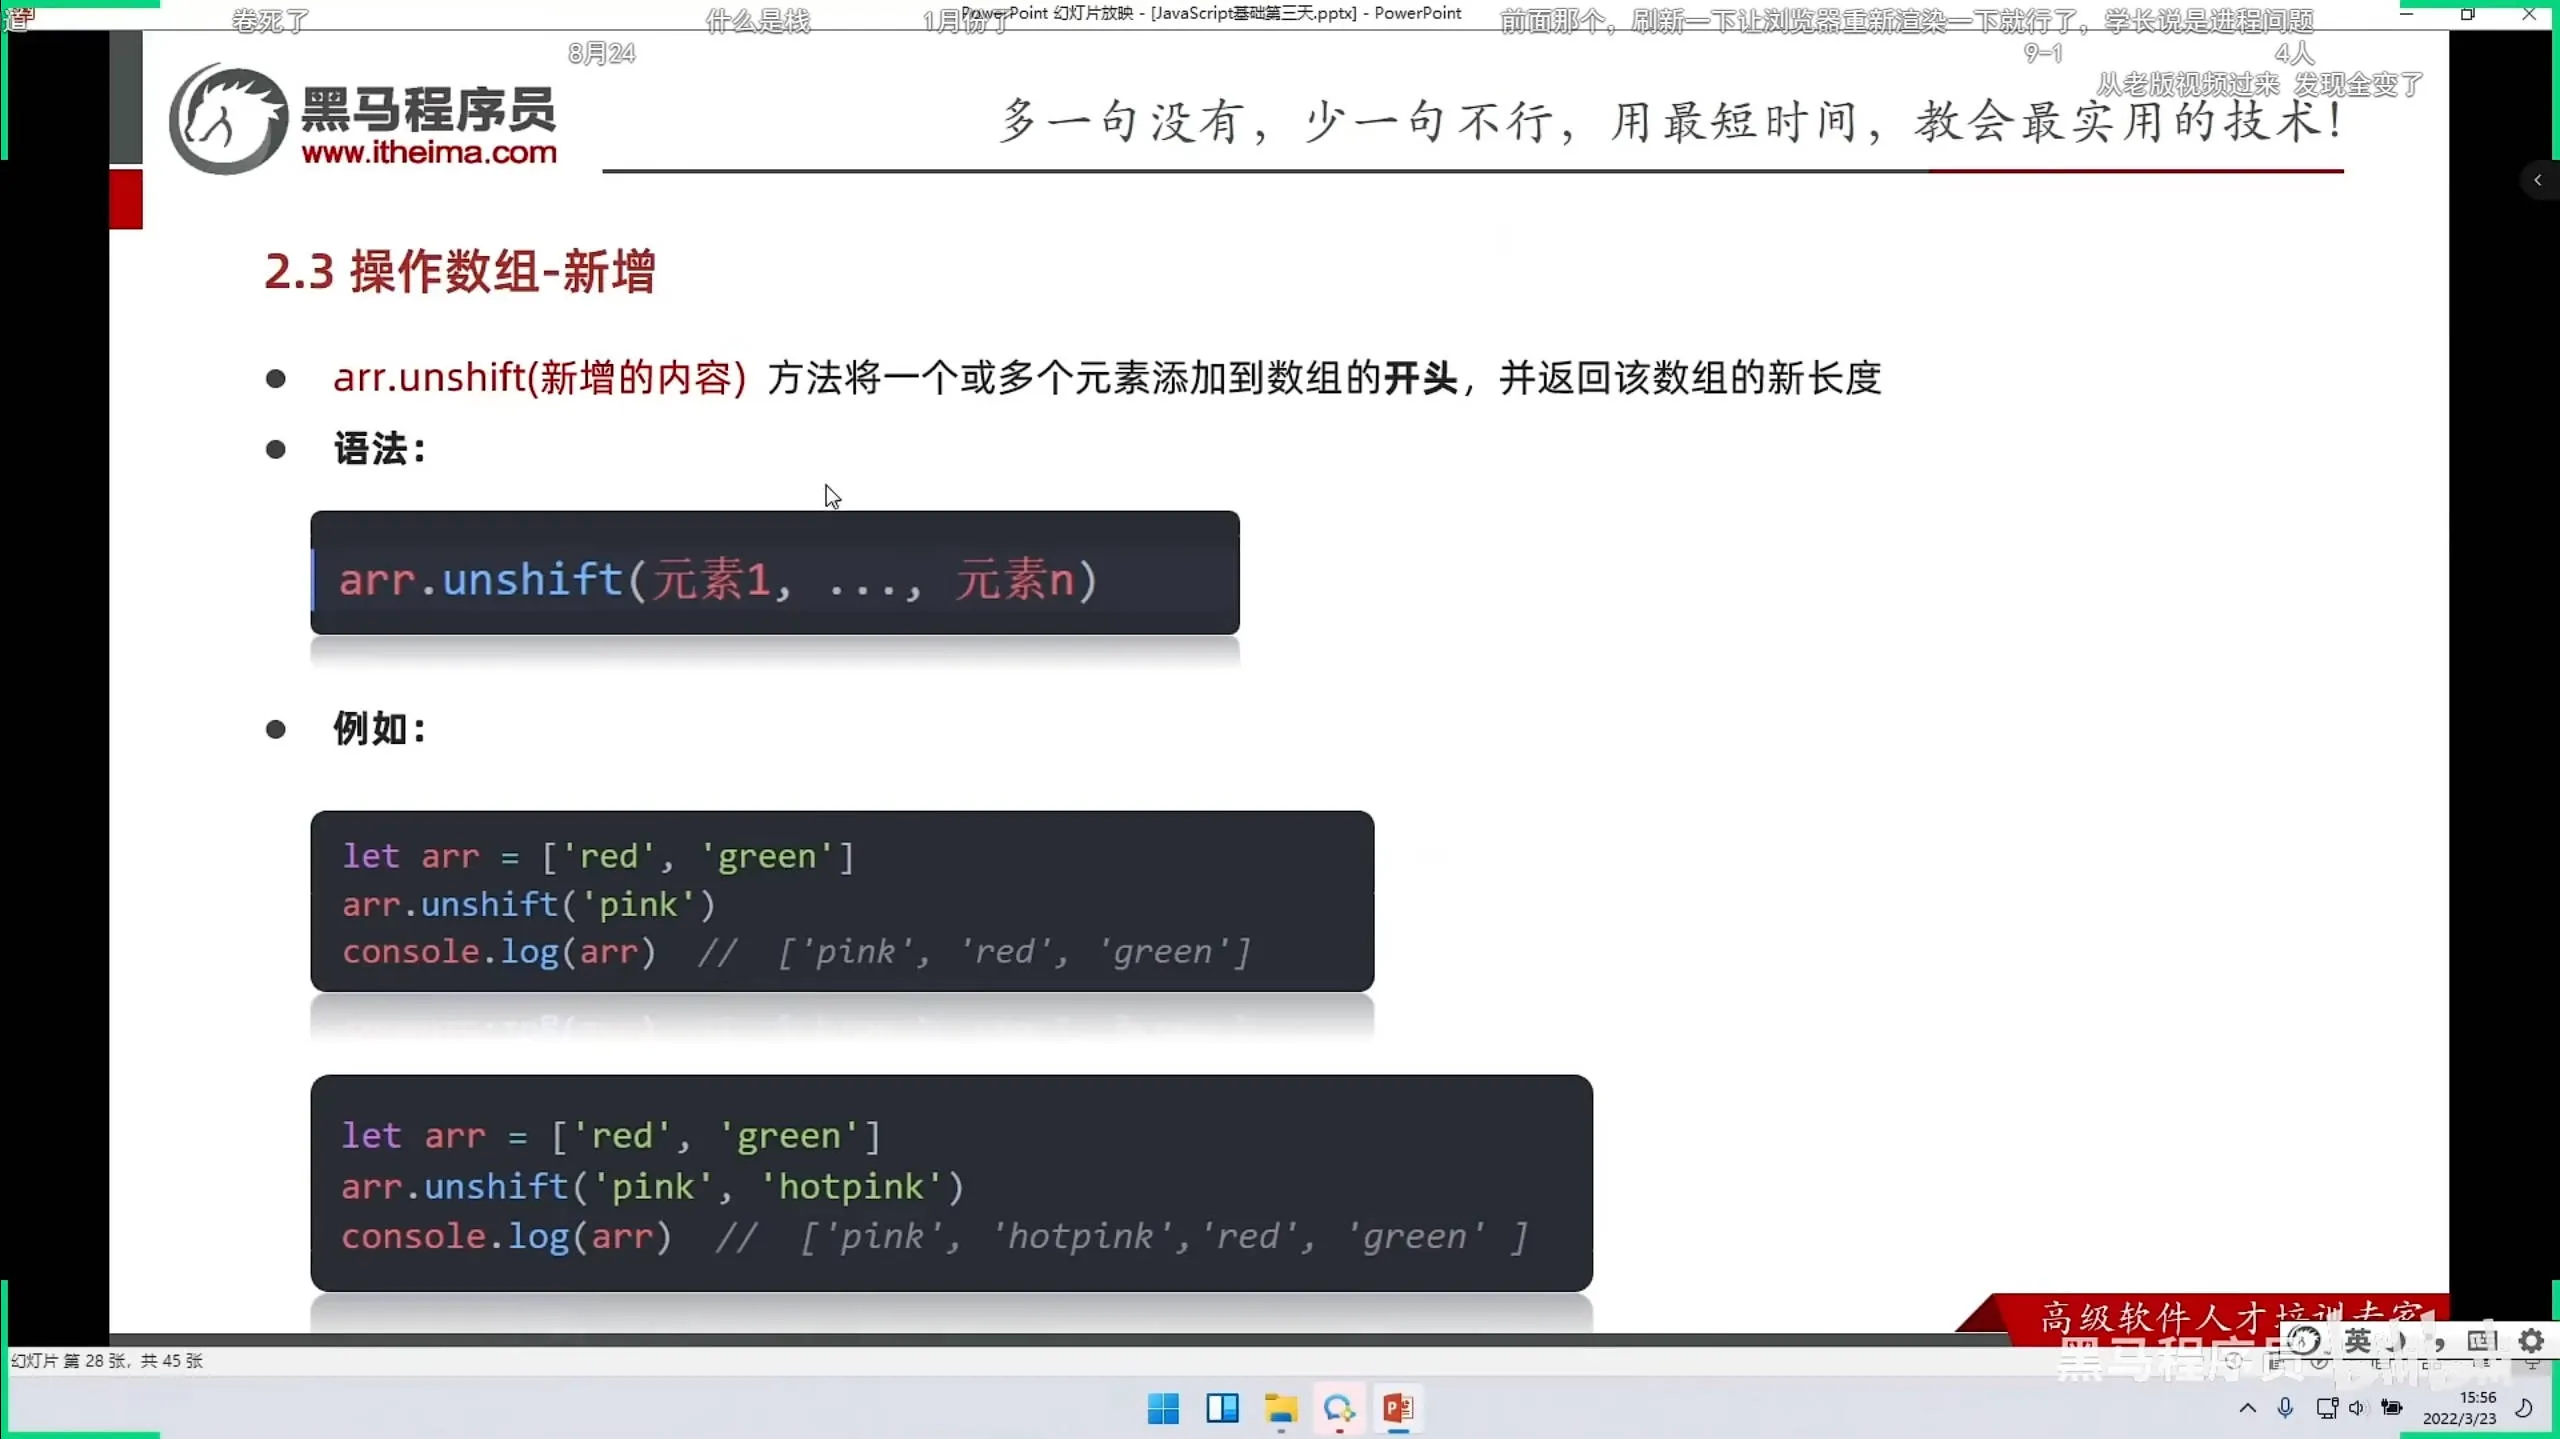This screenshot has width=2560, height=1439.
Task: Toggle the IME punctuation comma mode
Action: [2440, 1341]
